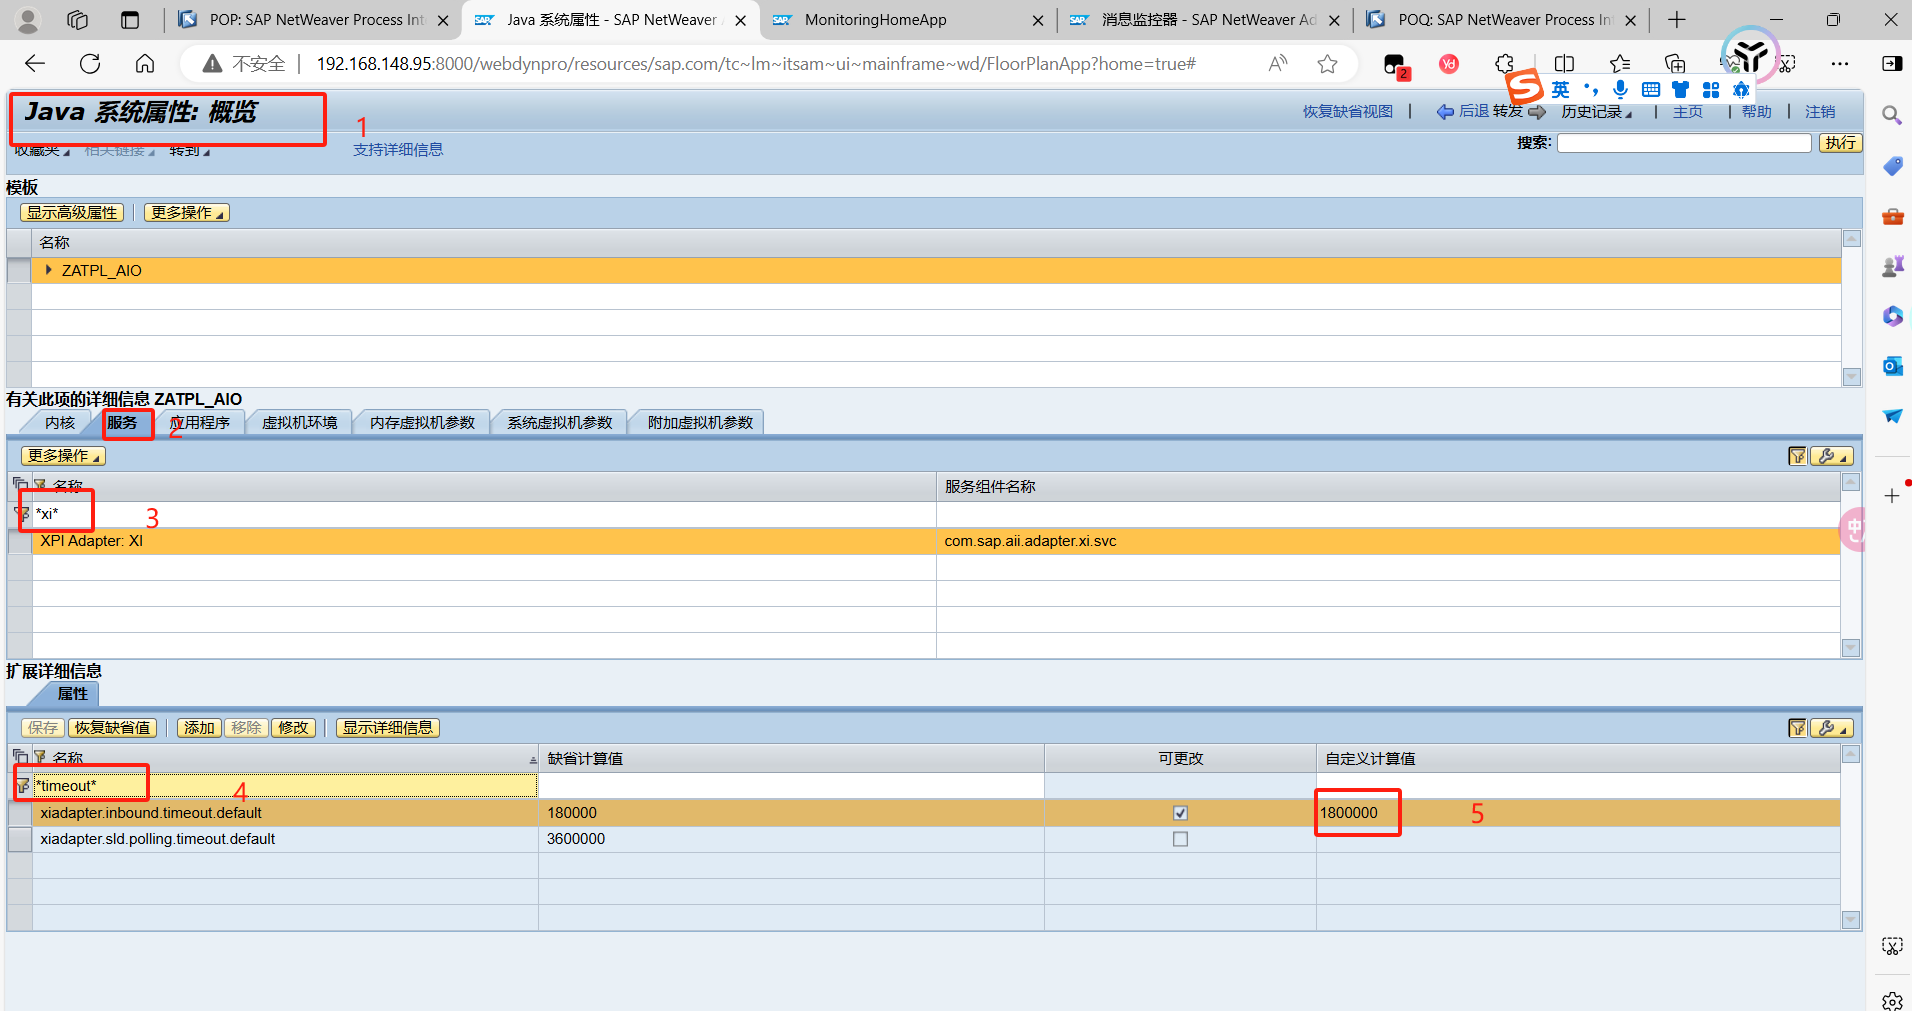Select the 属性 tab in 扩展详细信息

pos(72,694)
